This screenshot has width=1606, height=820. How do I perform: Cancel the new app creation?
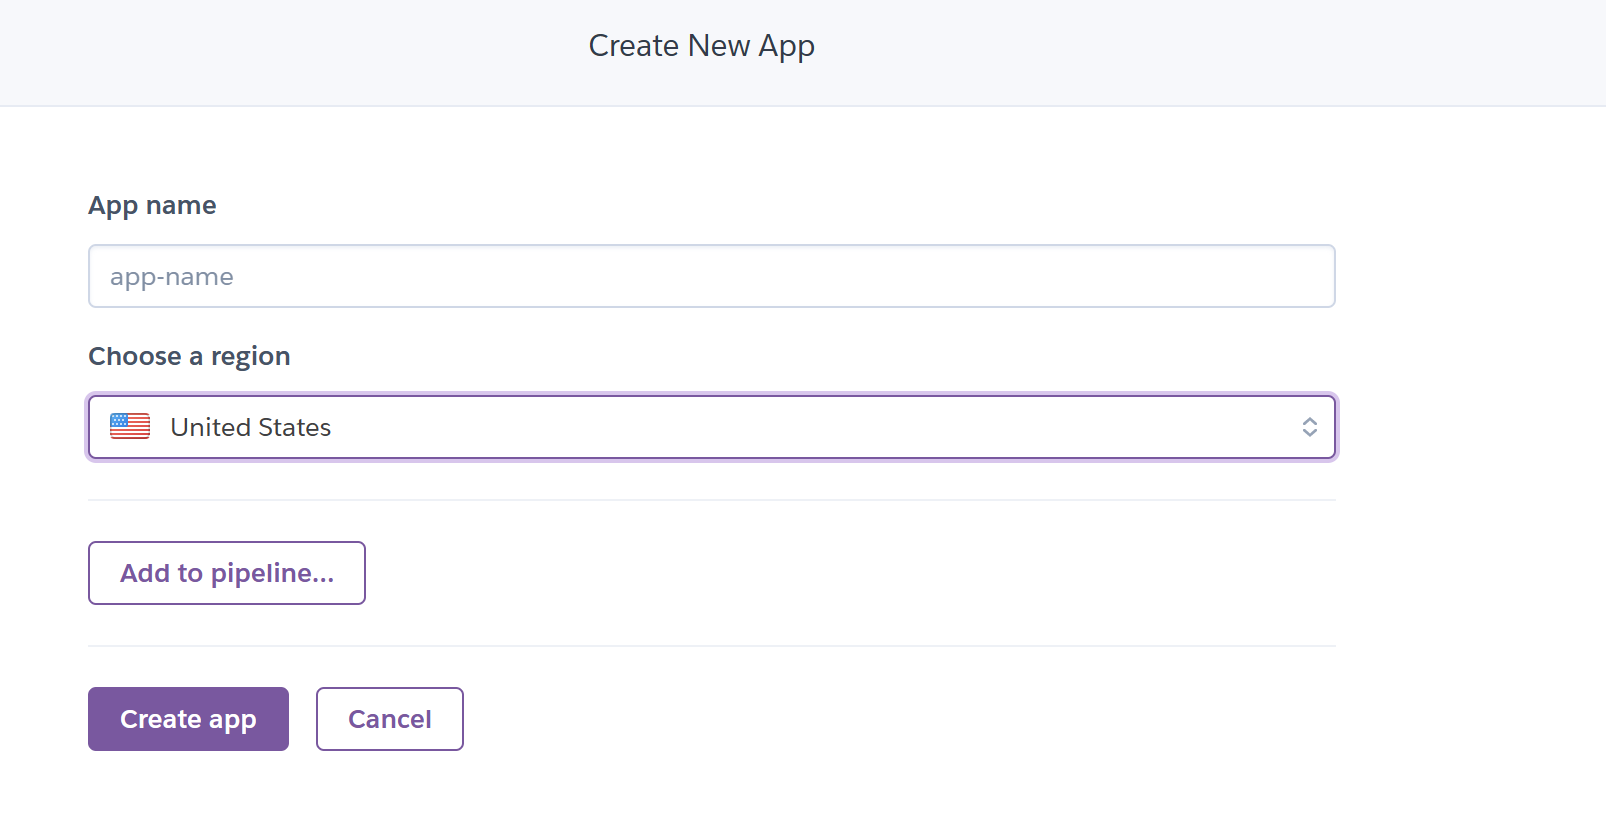(x=389, y=719)
